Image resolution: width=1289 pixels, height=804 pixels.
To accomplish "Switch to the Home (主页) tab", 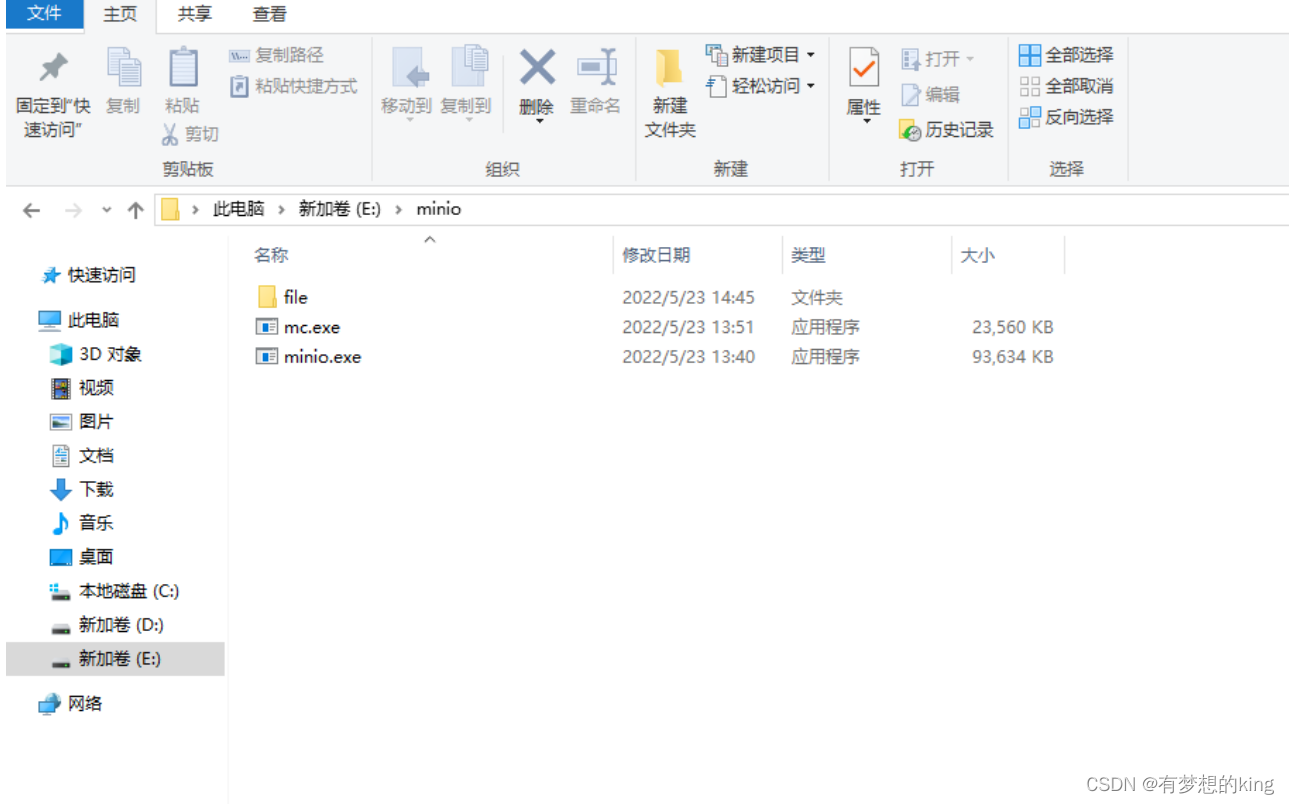I will [121, 15].
